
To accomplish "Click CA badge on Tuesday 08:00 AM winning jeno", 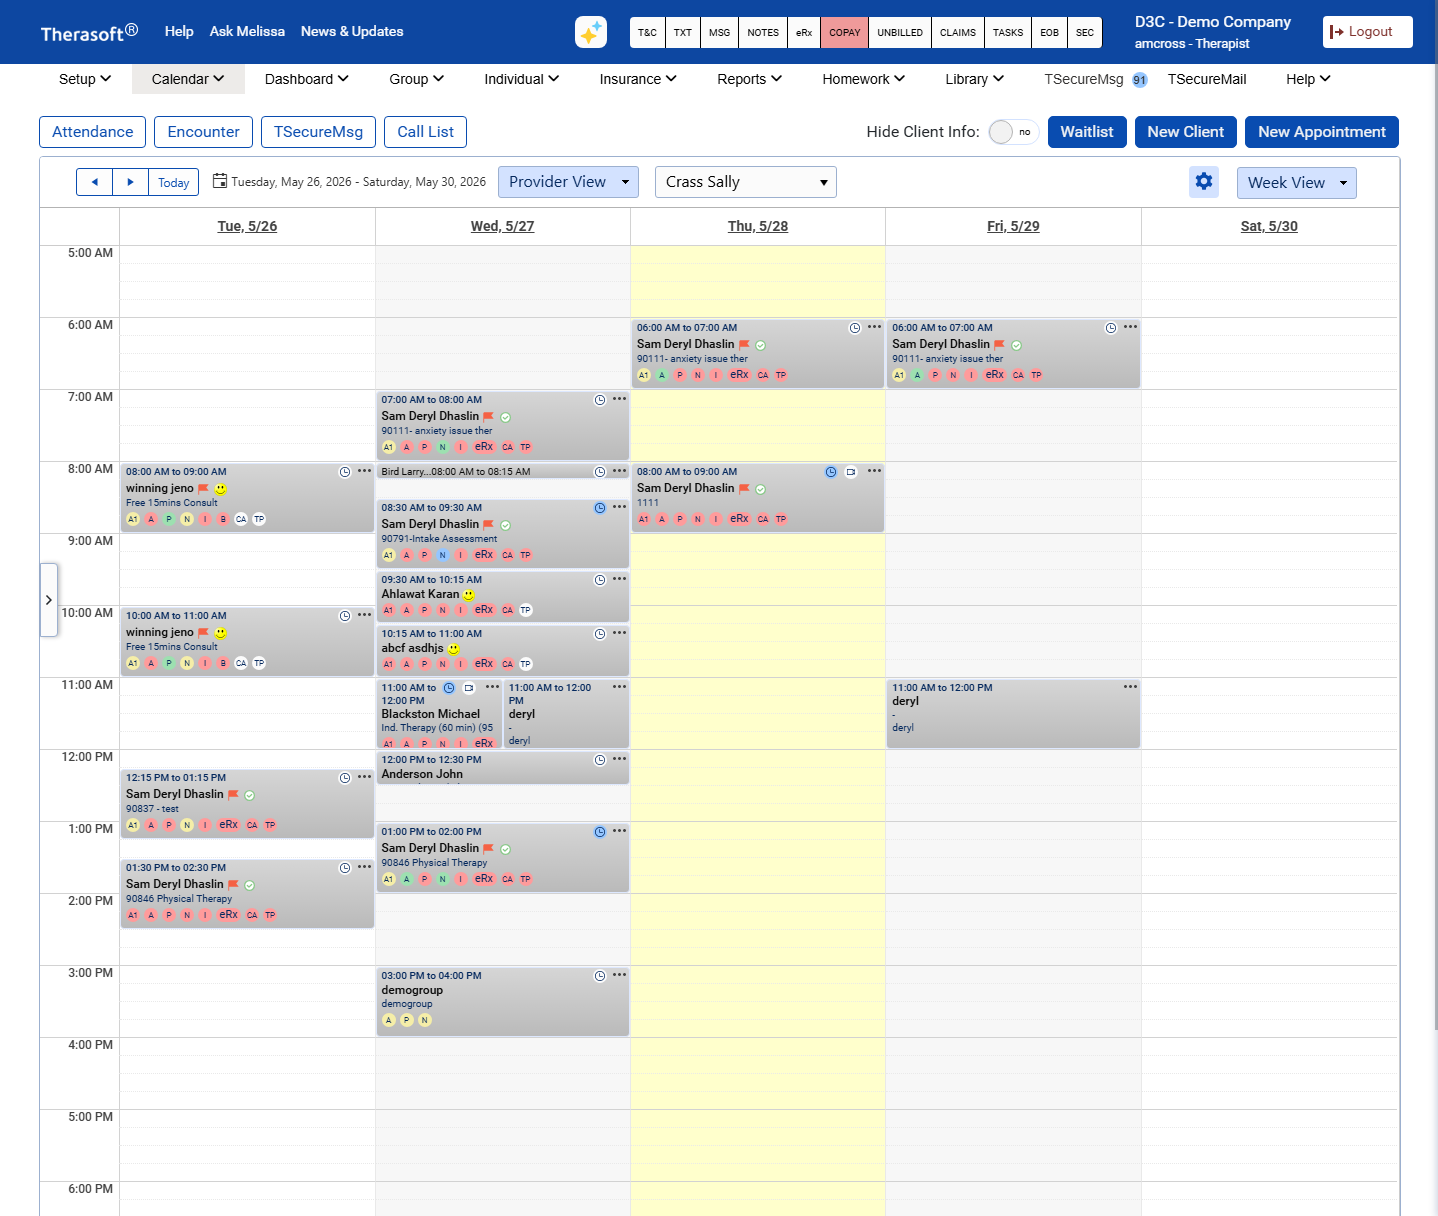I will pyautogui.click(x=241, y=519).
